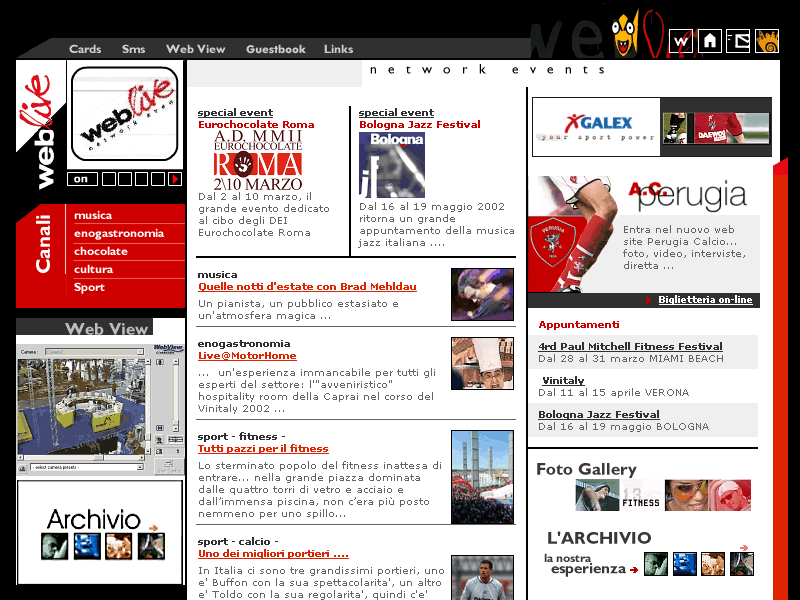Click the Web View horizontal pan scrollbar
The height and width of the screenshot is (600, 800).
point(82,458)
